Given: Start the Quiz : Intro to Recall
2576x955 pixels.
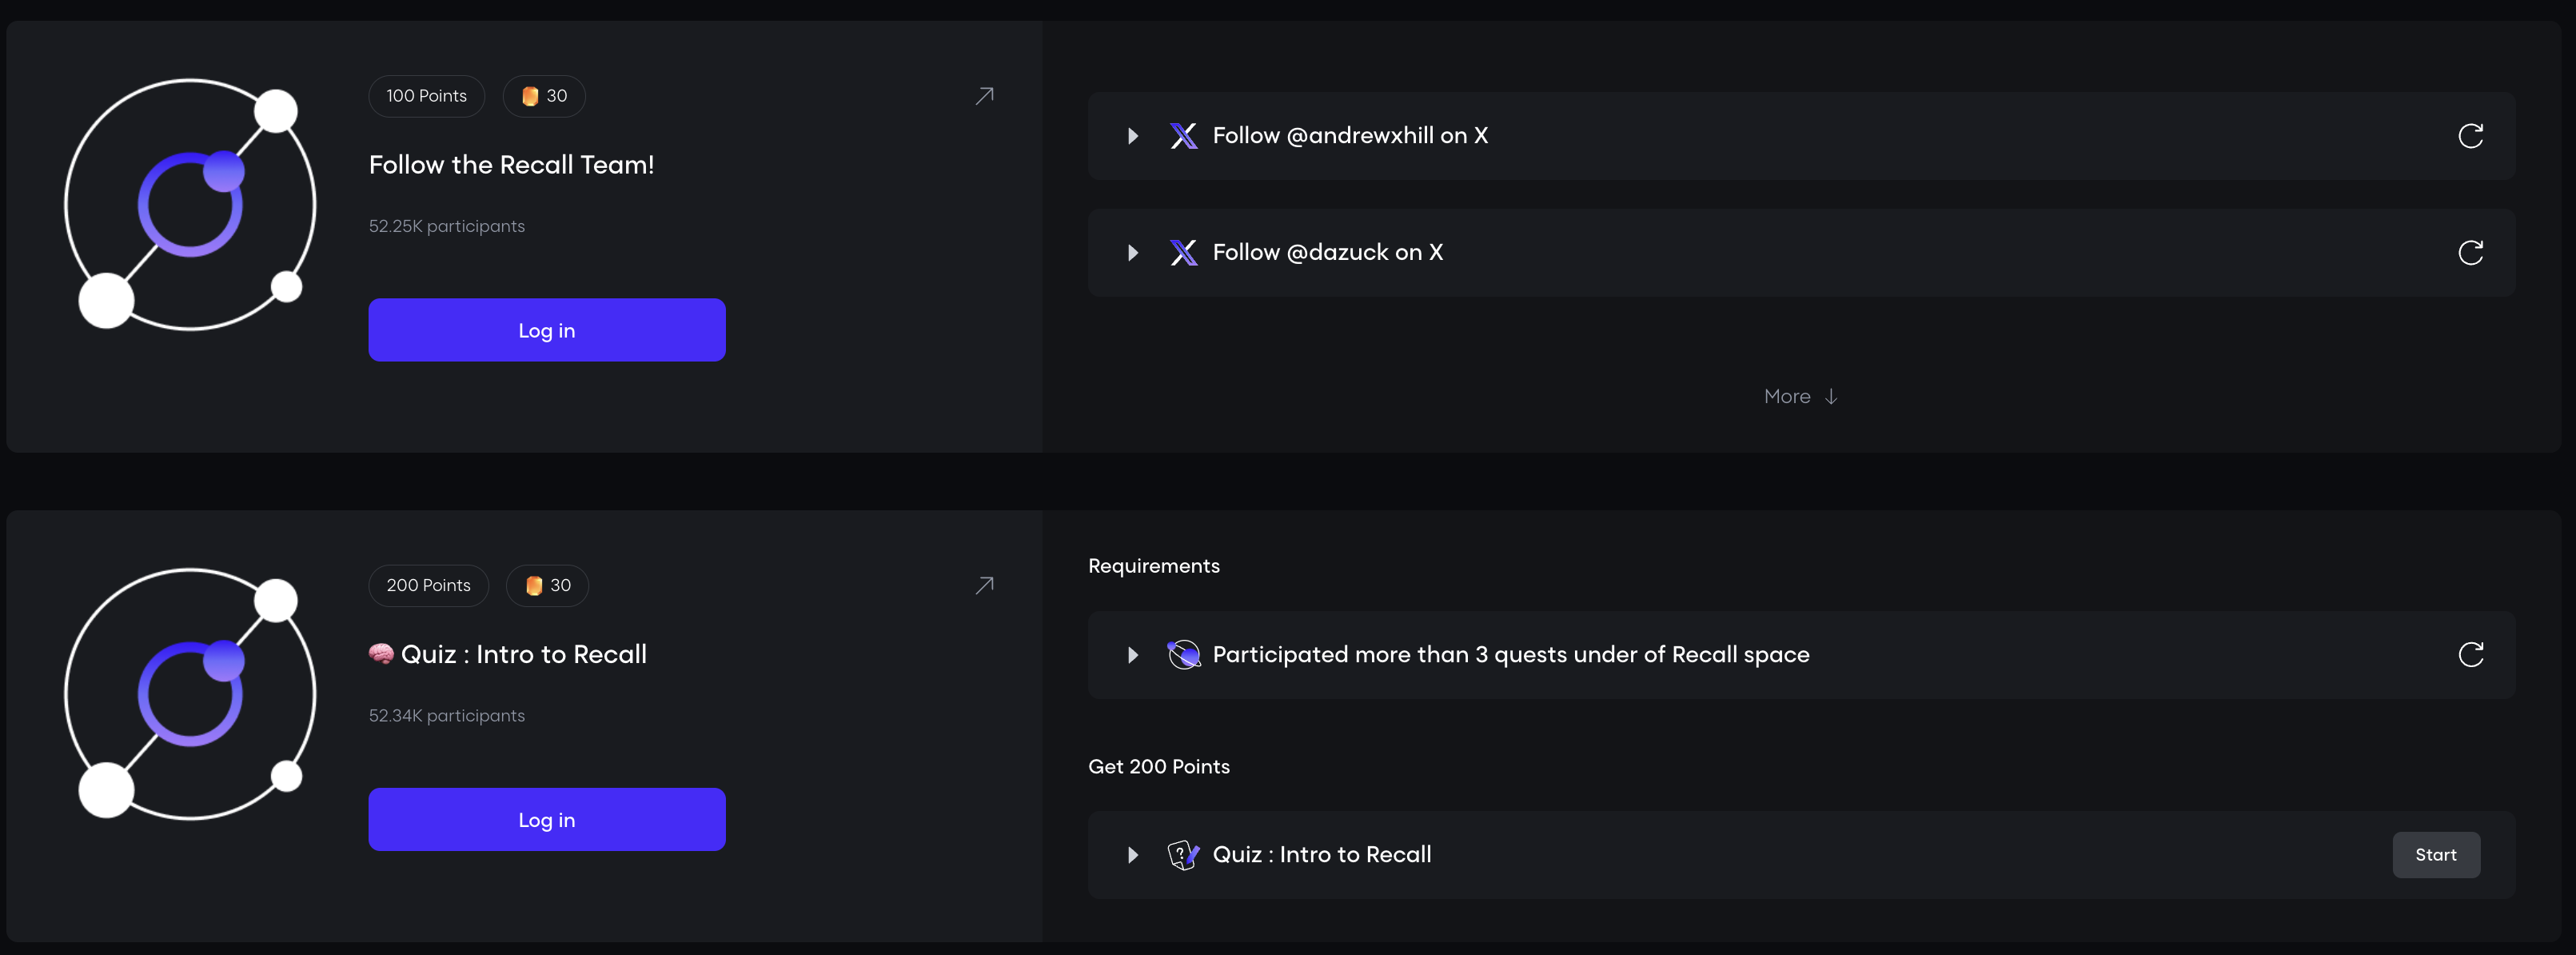Looking at the screenshot, I should 2435,855.
